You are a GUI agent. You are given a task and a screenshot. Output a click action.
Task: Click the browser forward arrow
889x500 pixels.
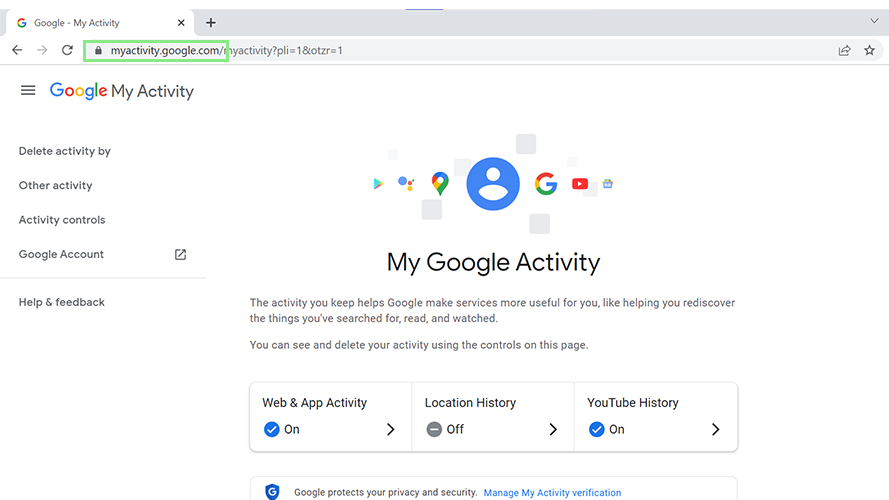pyautogui.click(x=42, y=50)
